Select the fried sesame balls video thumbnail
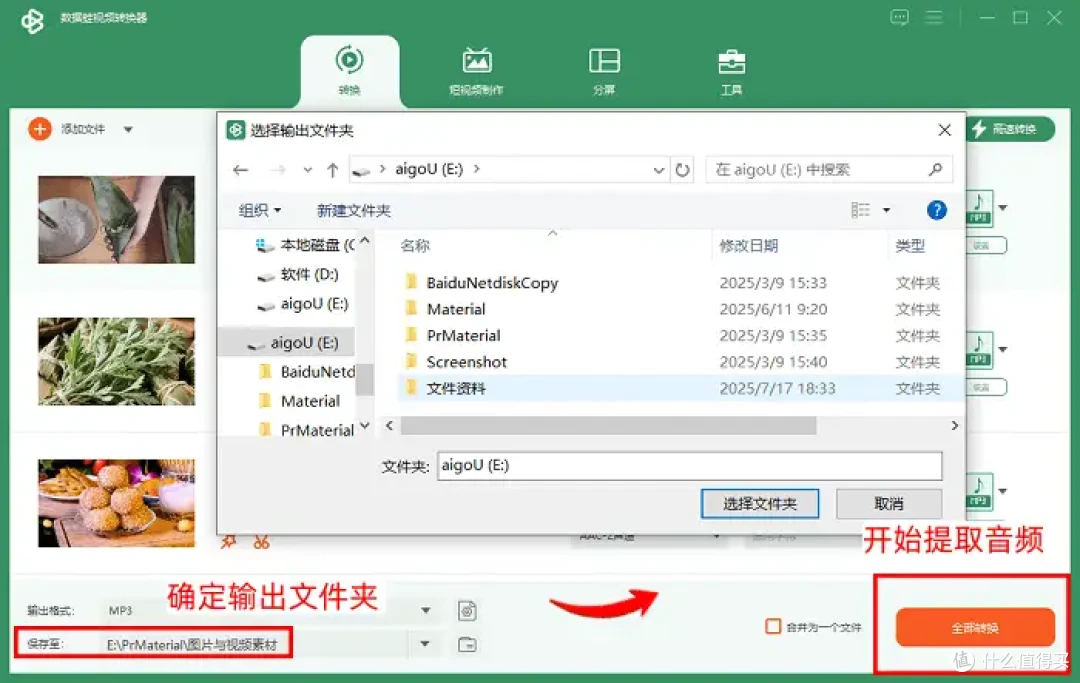The image size is (1080, 683). [116, 503]
